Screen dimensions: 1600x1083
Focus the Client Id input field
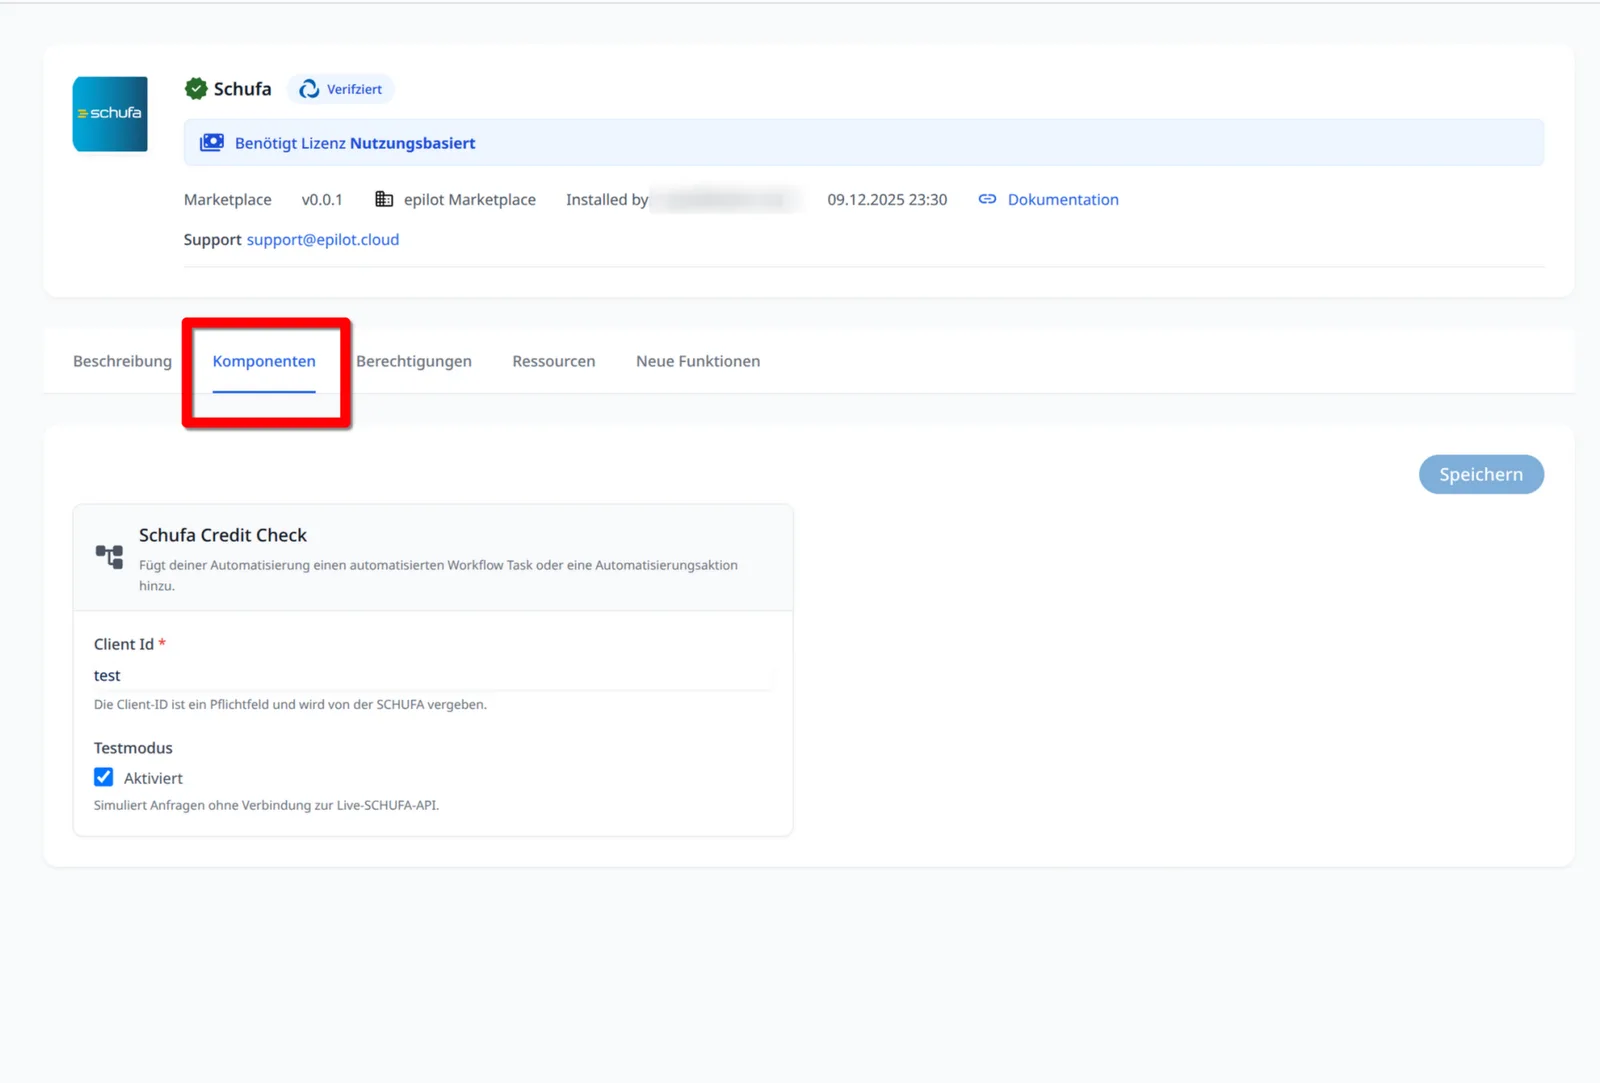click(433, 676)
